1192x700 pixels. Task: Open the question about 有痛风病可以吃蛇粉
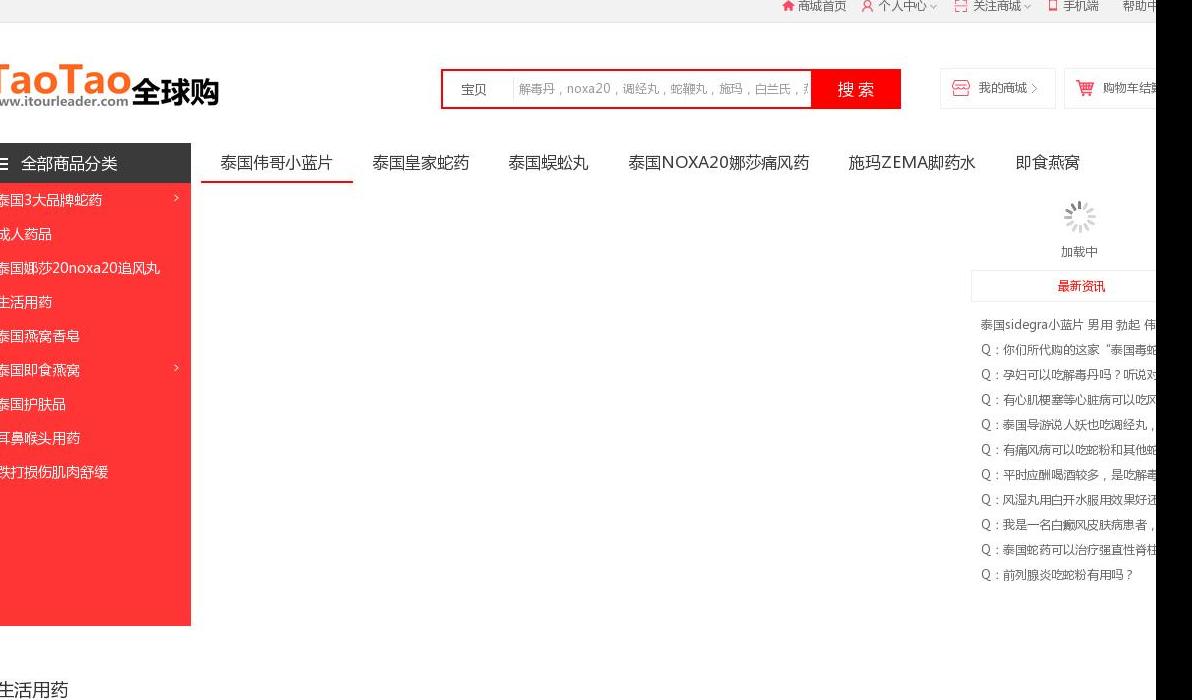[x=1068, y=450]
